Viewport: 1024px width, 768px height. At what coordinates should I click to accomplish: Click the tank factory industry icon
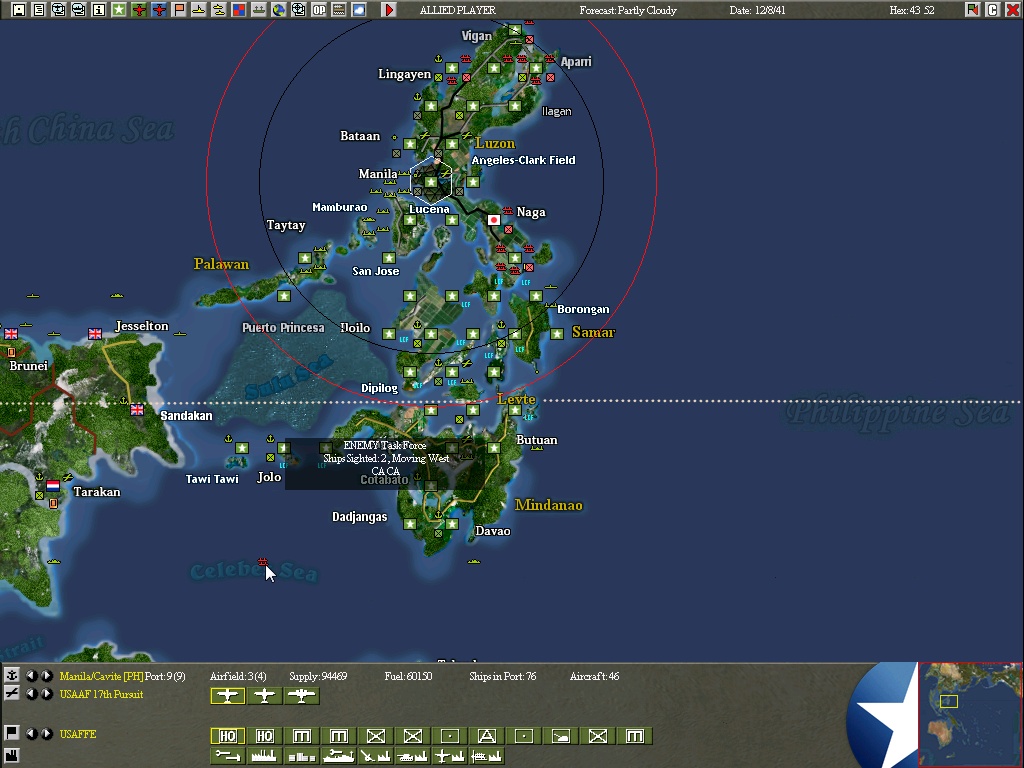[x=413, y=756]
